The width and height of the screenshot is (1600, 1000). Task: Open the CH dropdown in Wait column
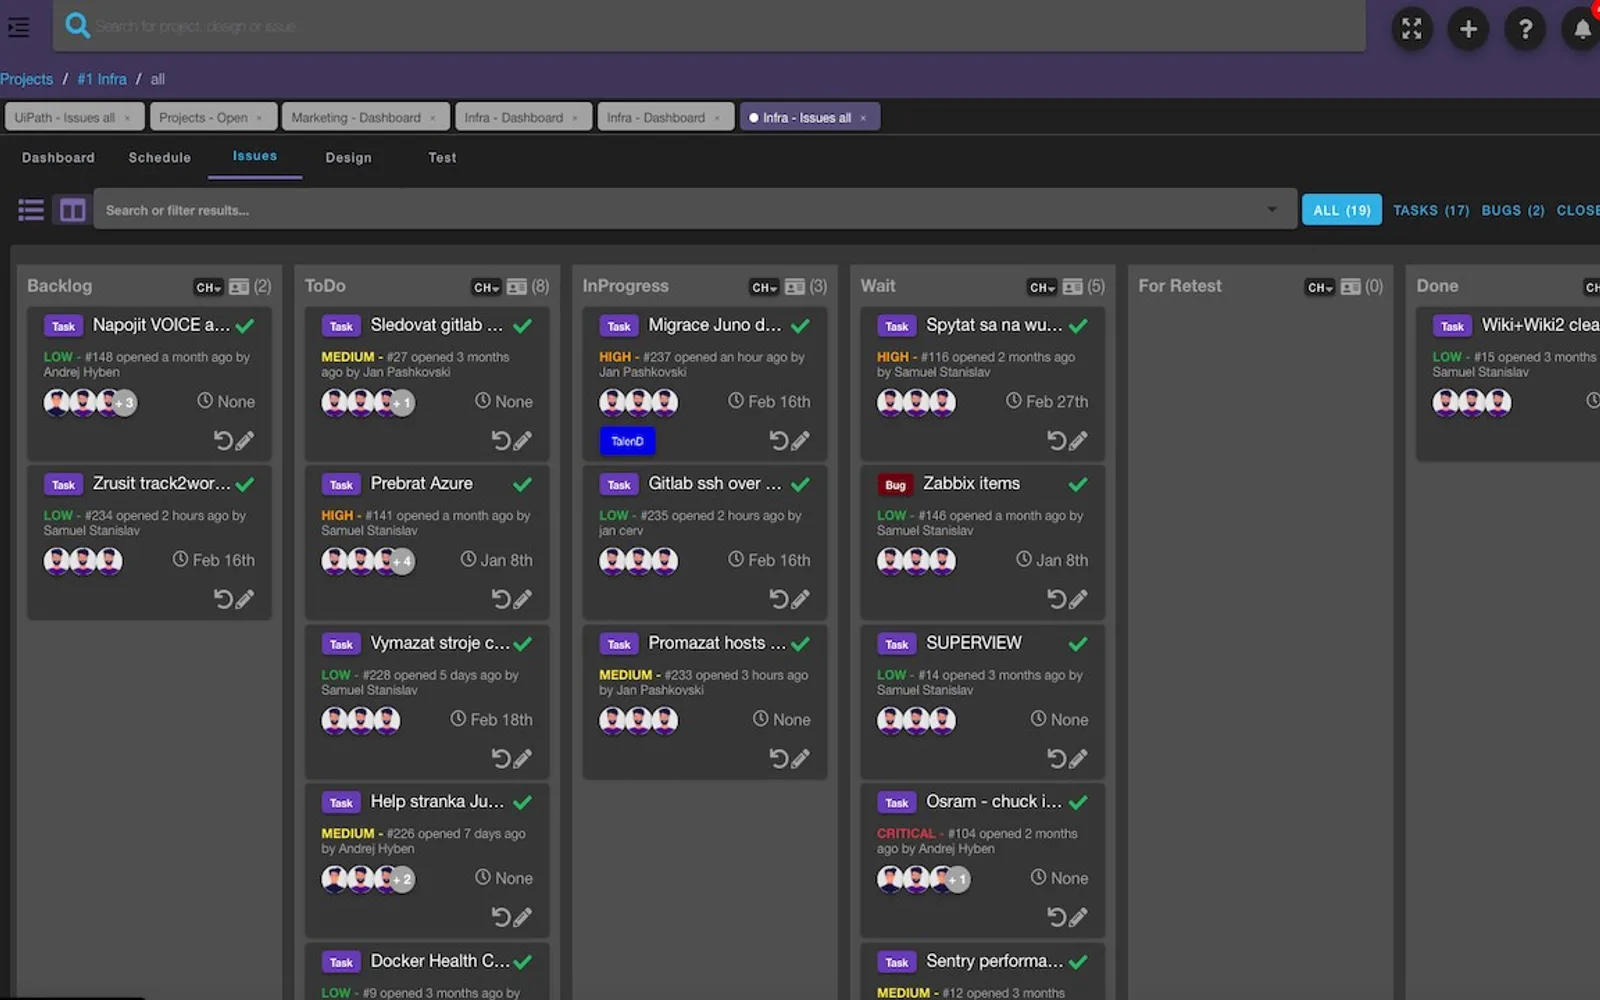1042,288
